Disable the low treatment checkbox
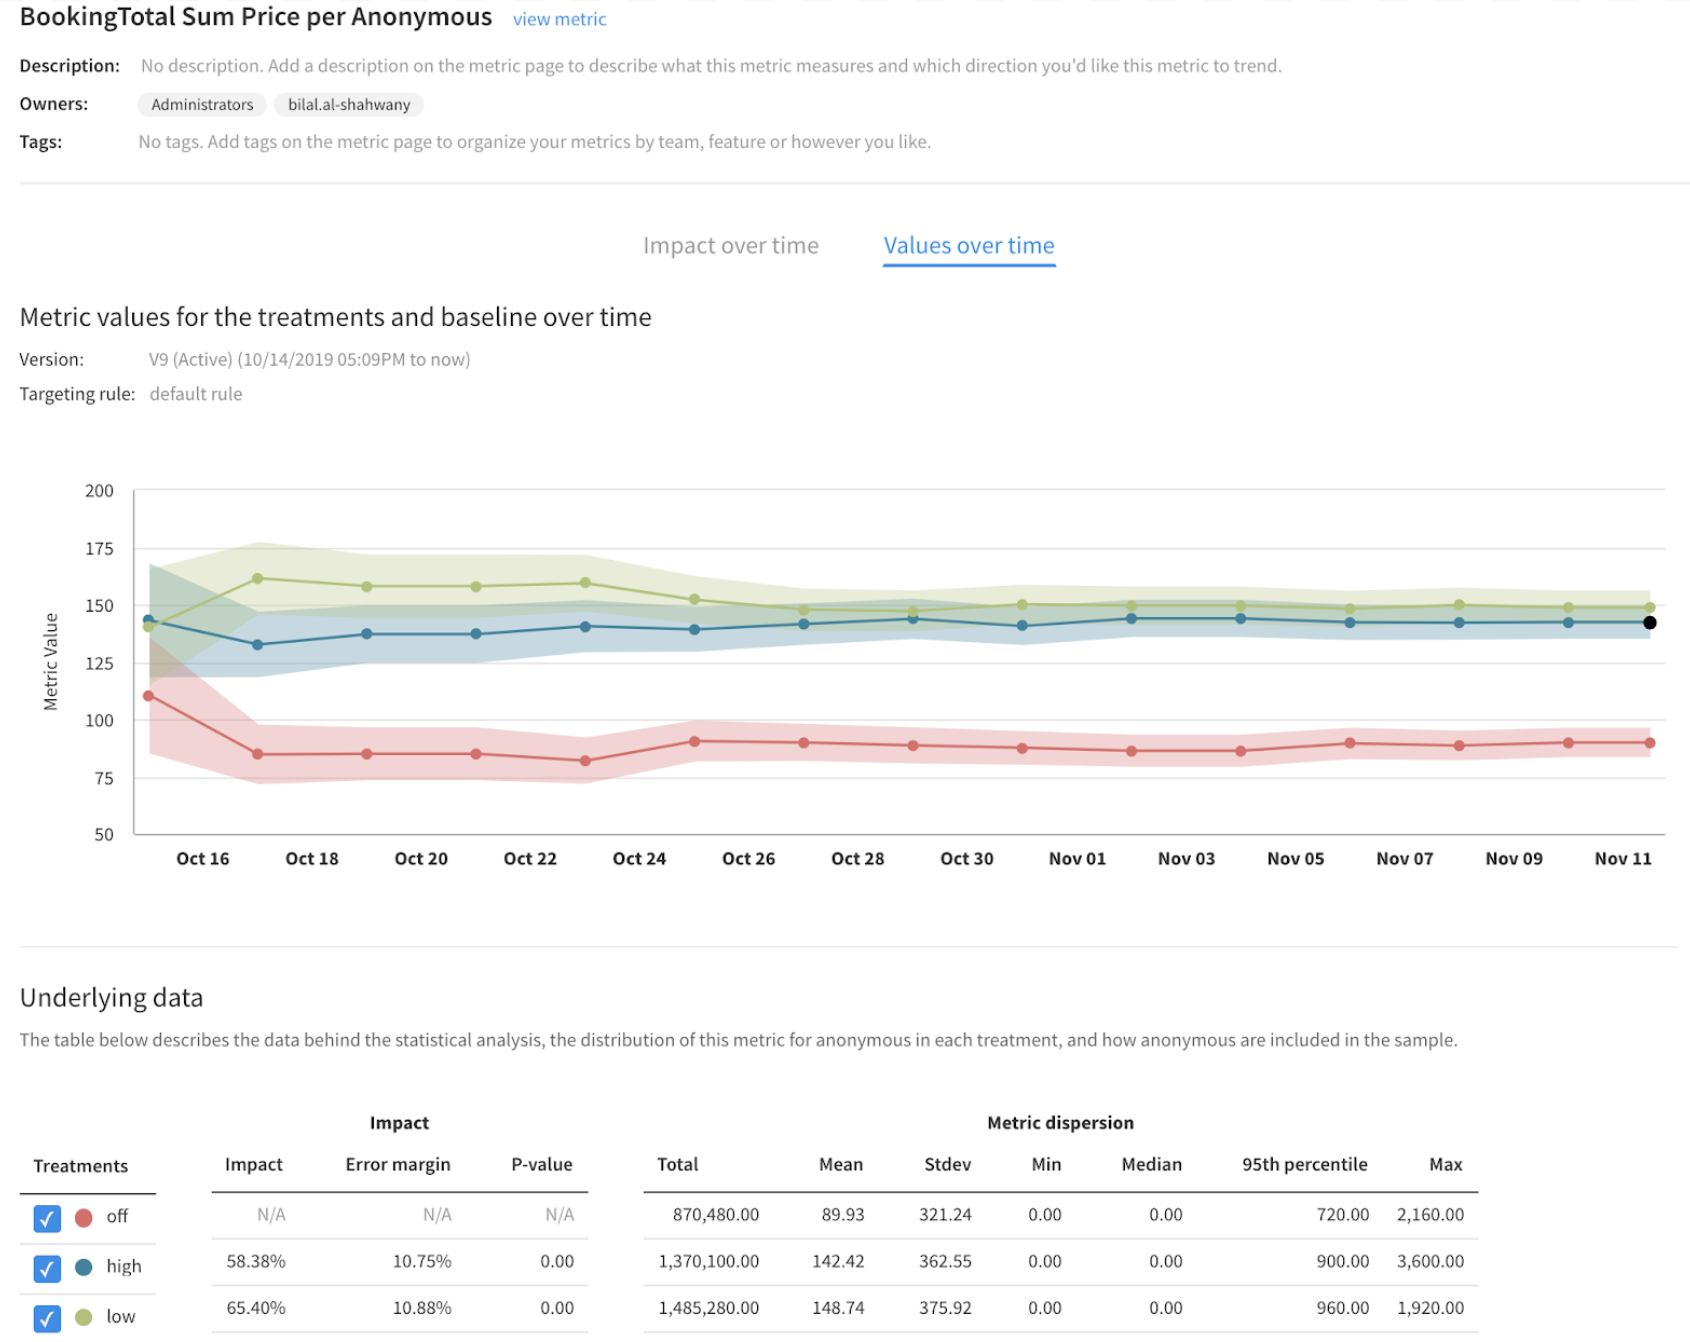The image size is (1690, 1342). tap(47, 1318)
